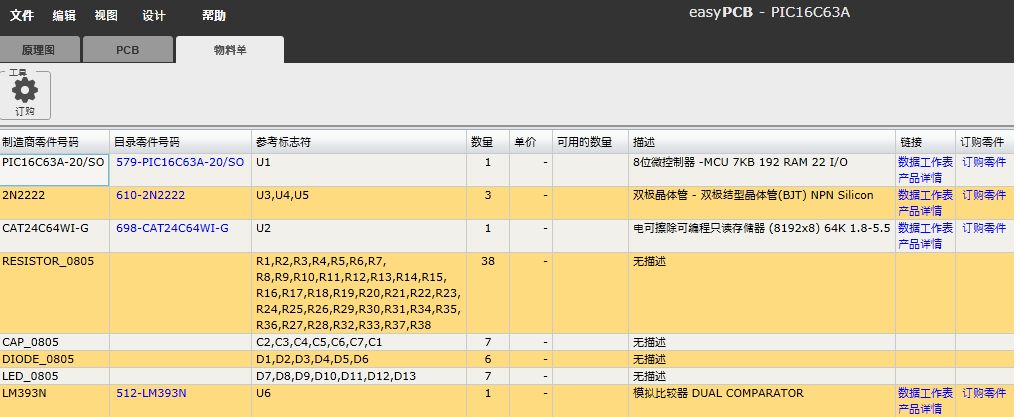Select the CAP_0805 cell
Image resolution: width=1016 pixels, height=417 pixels.
coord(54,342)
